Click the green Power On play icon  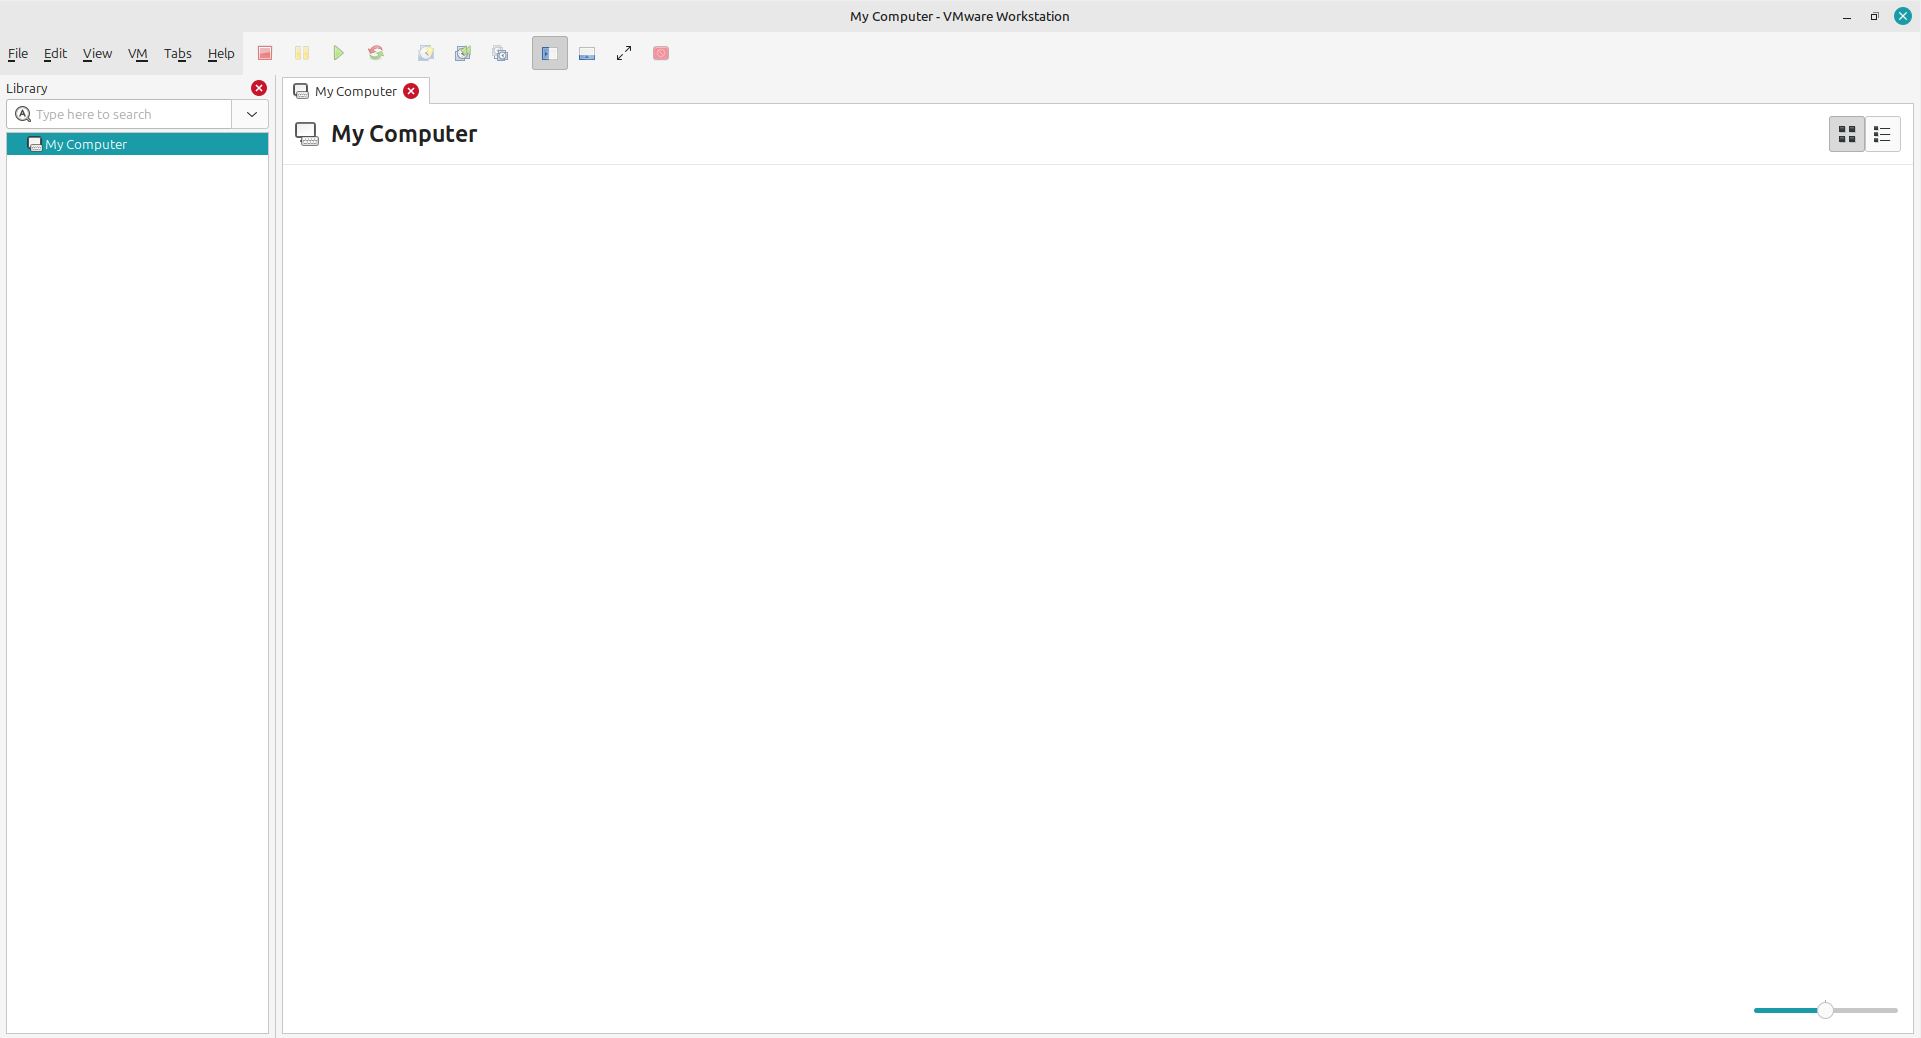339,53
